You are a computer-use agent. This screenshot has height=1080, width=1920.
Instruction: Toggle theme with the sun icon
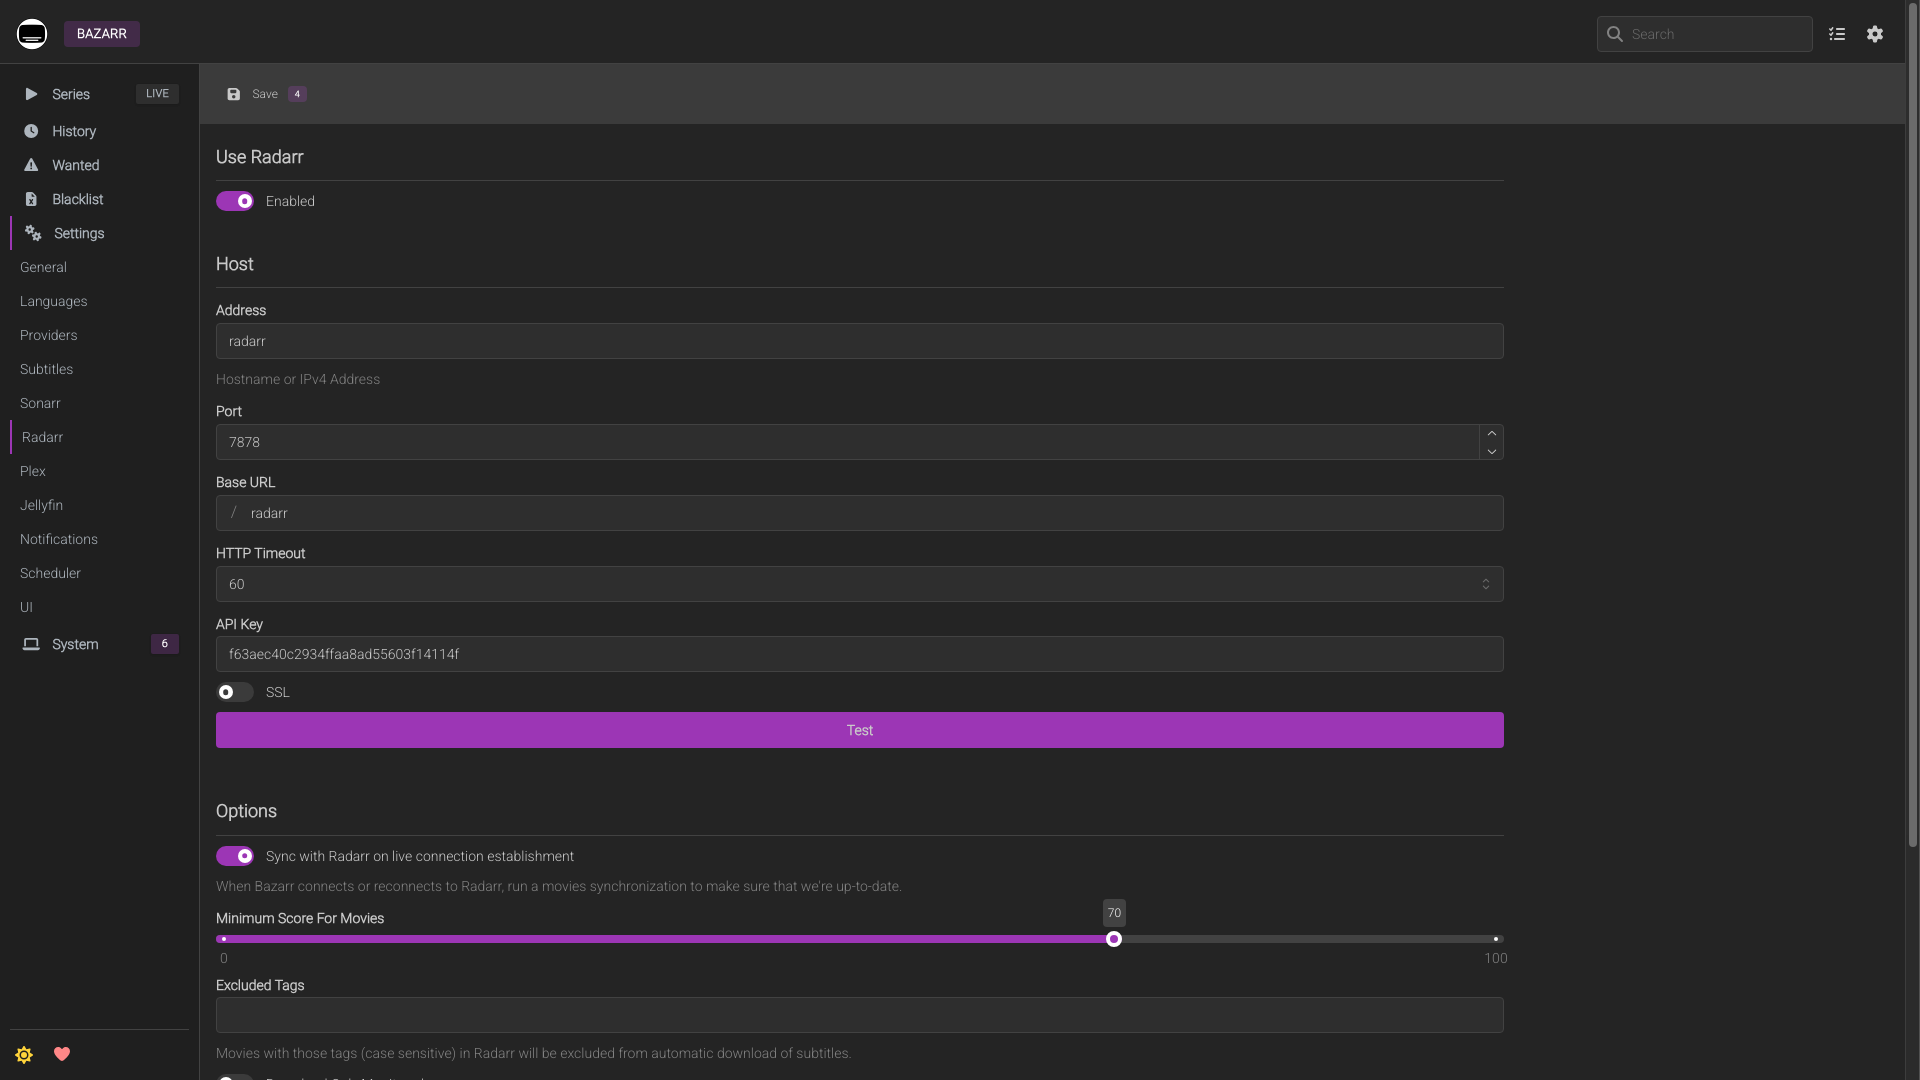(24, 1055)
